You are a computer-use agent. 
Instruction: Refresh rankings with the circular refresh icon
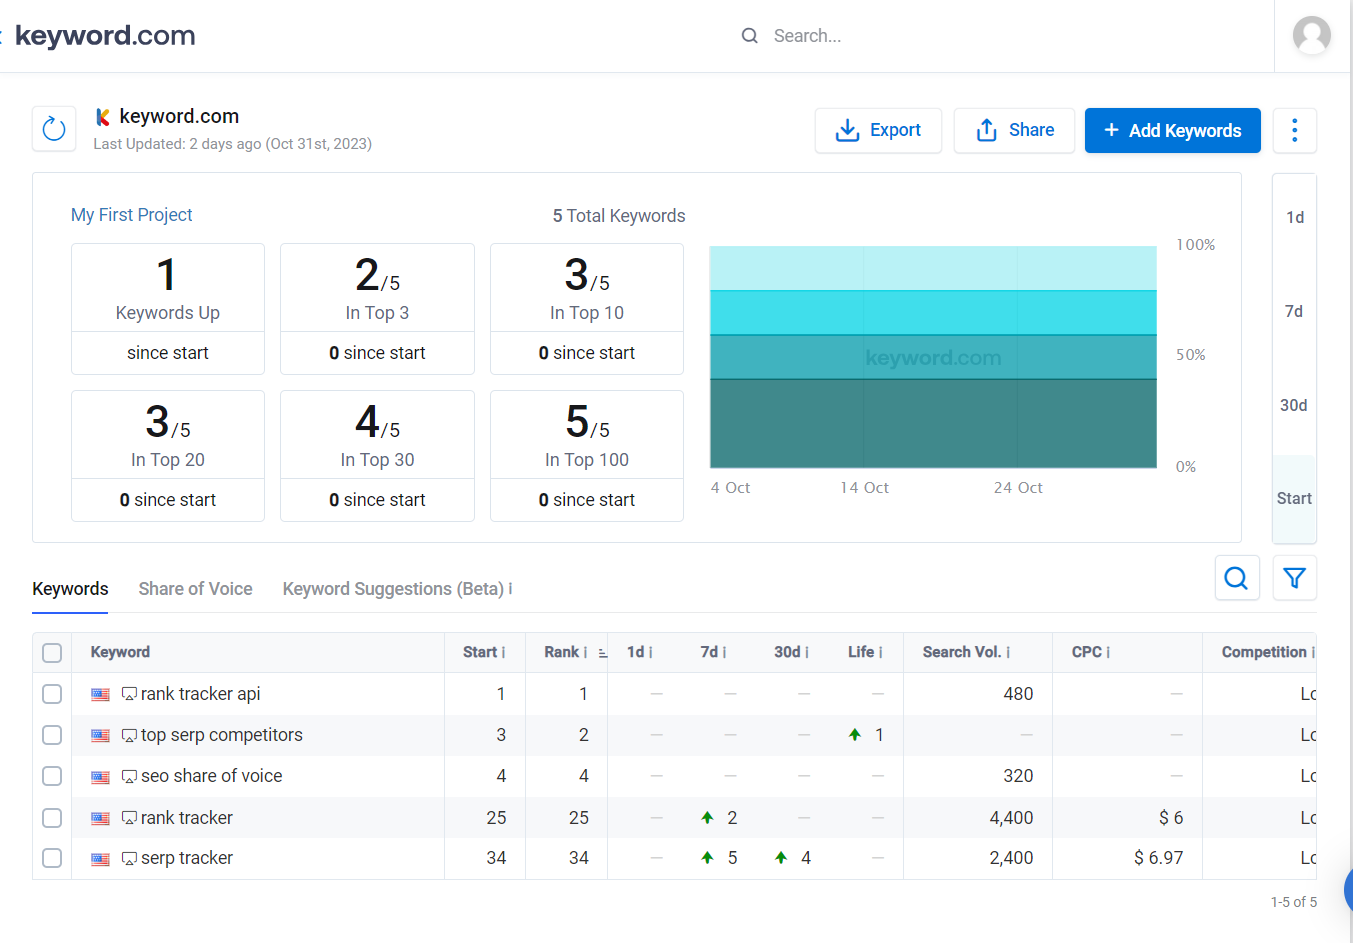point(53,129)
